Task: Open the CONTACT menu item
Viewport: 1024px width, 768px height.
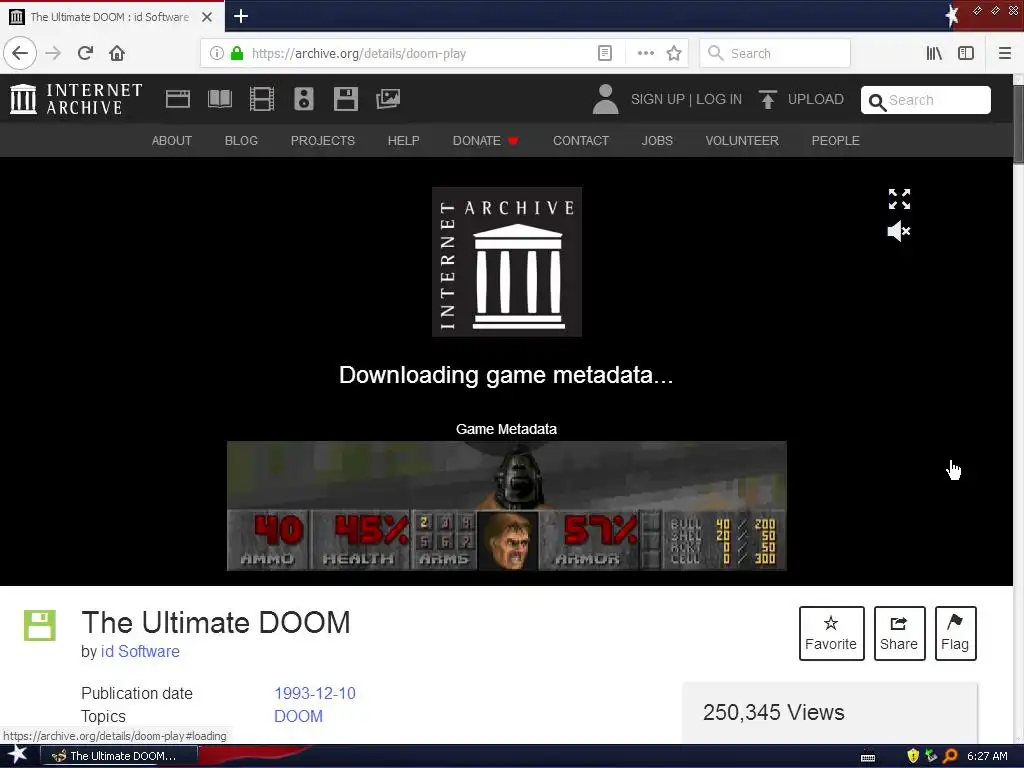Action: (581, 140)
